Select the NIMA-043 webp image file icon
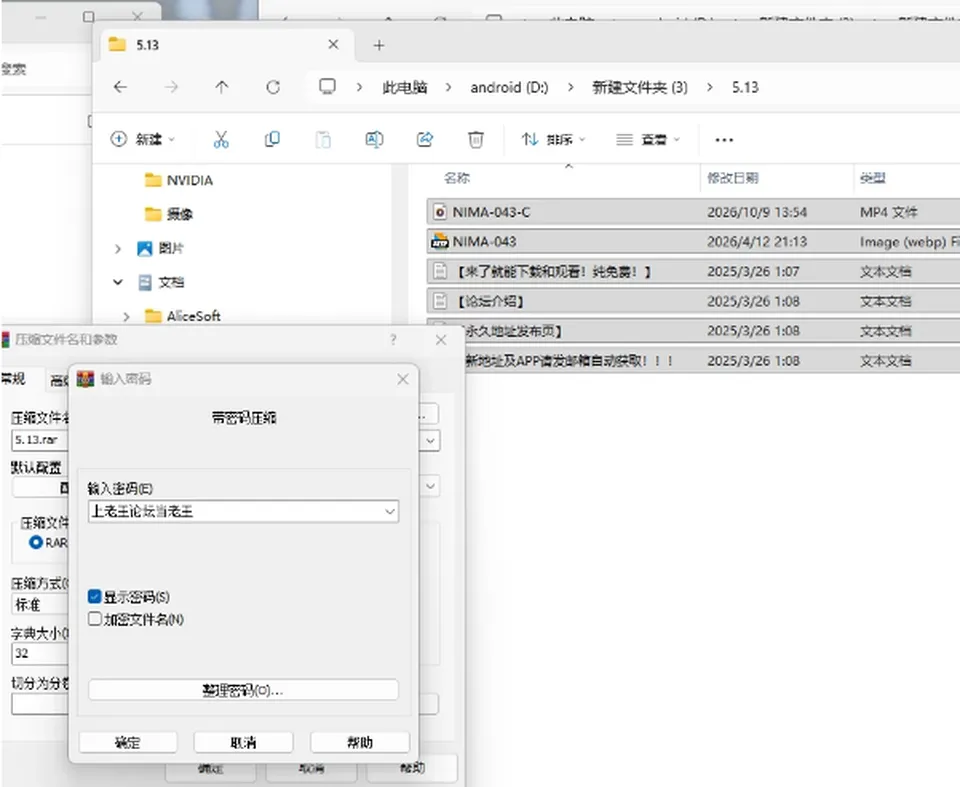The width and height of the screenshot is (960, 787). click(x=440, y=241)
